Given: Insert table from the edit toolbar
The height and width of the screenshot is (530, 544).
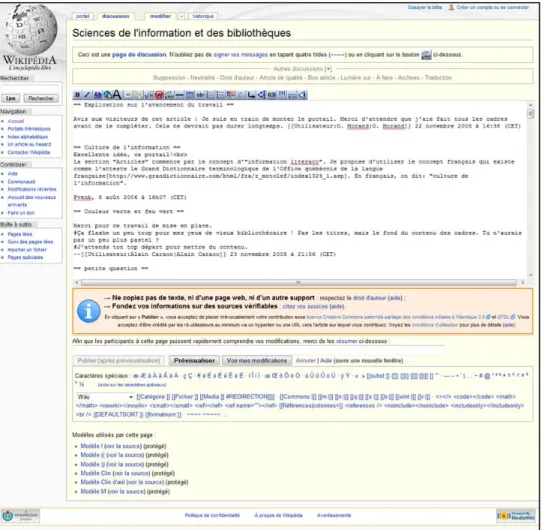Looking at the screenshot, I should 190,95.
